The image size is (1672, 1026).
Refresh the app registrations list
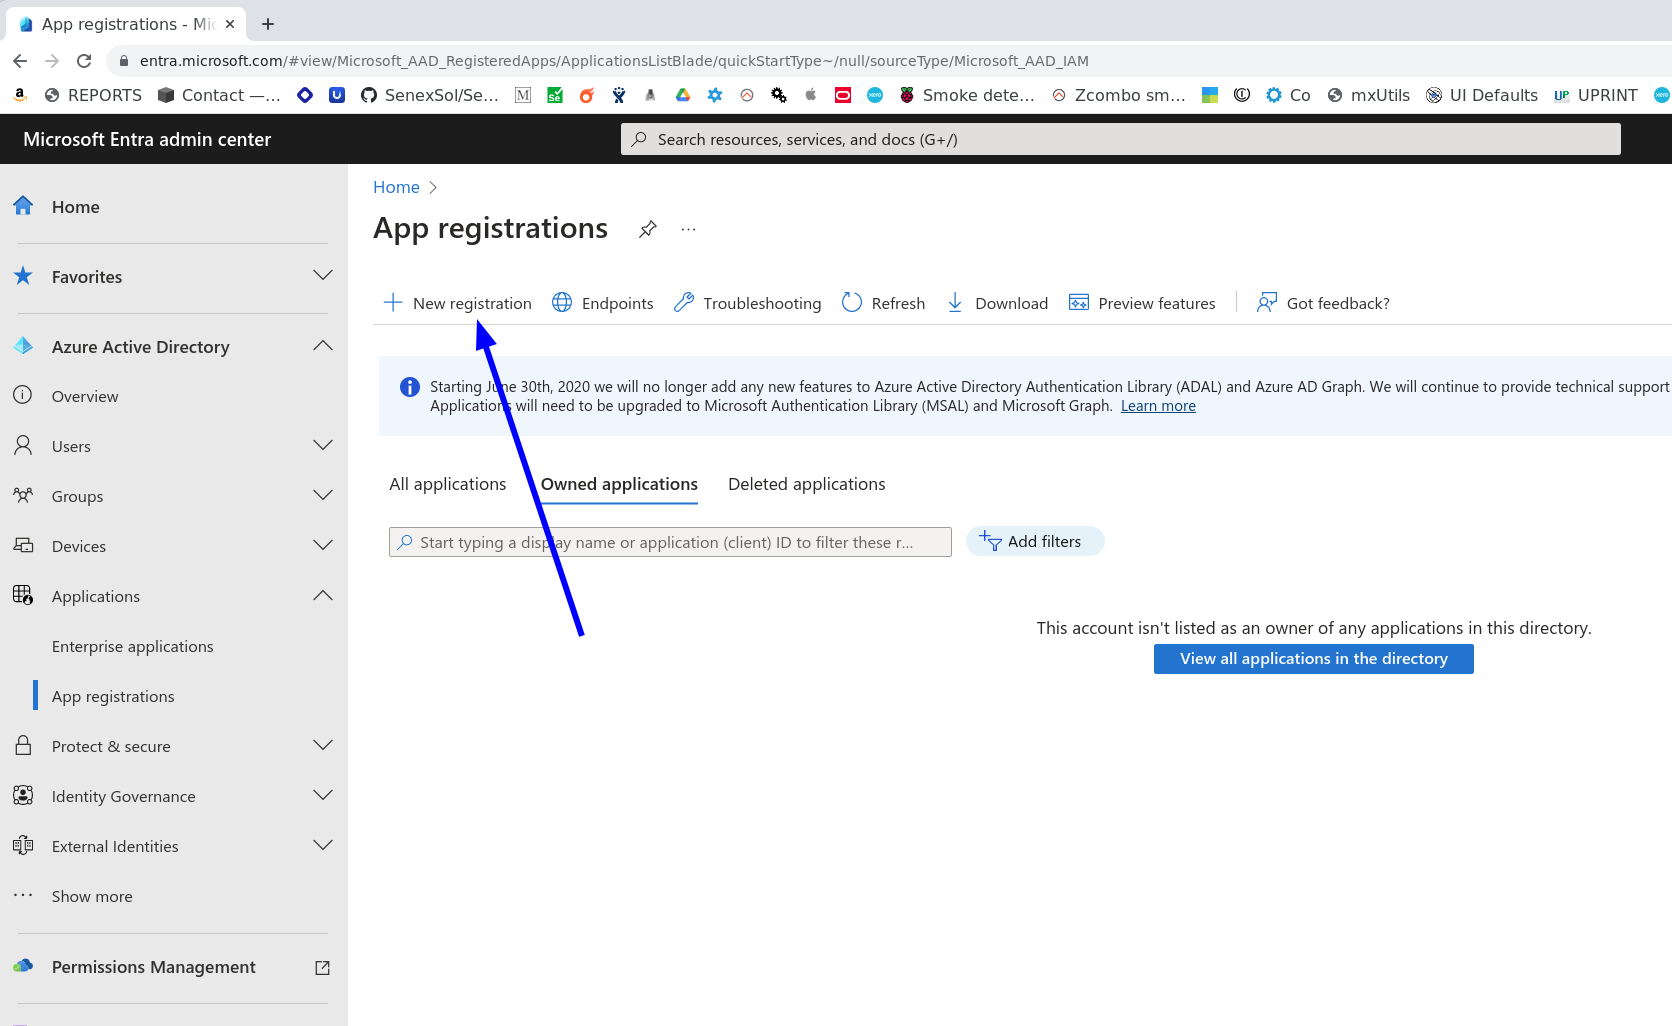click(883, 303)
